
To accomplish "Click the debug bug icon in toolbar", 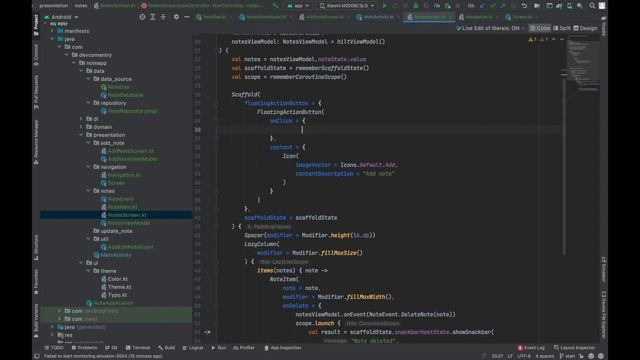I will click(416, 6).
